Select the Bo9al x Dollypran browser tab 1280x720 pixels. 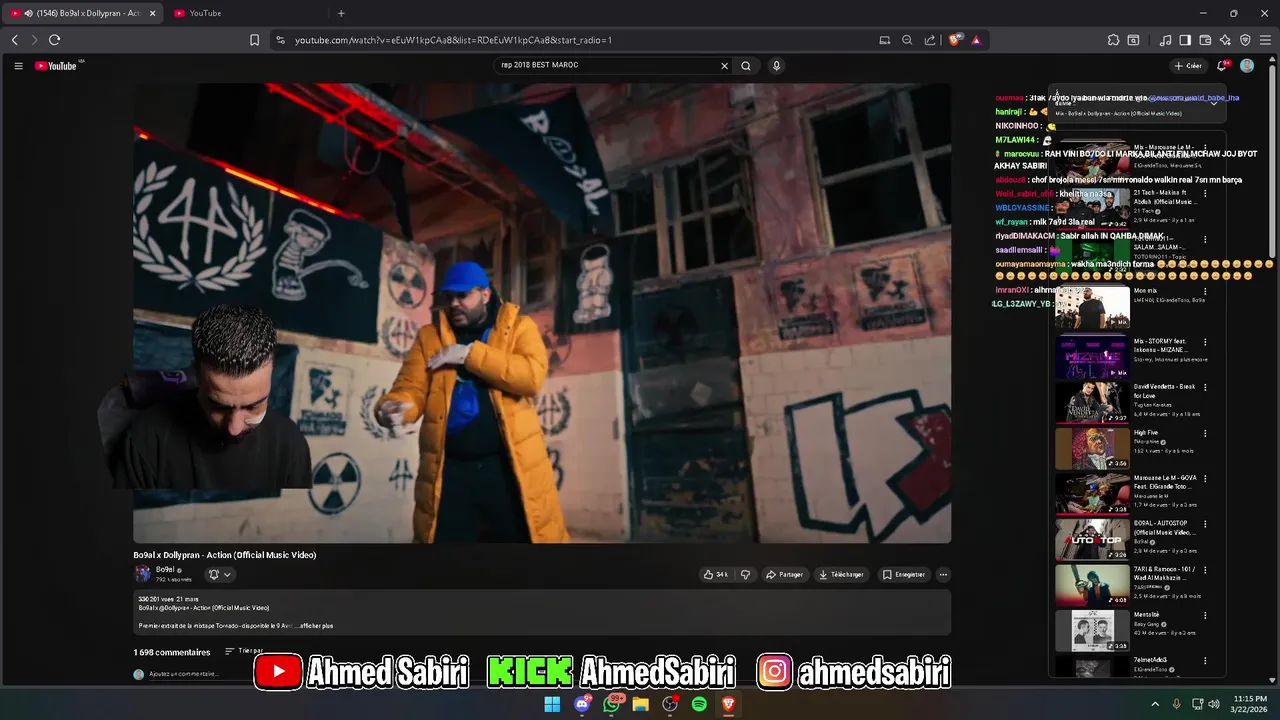(x=82, y=13)
